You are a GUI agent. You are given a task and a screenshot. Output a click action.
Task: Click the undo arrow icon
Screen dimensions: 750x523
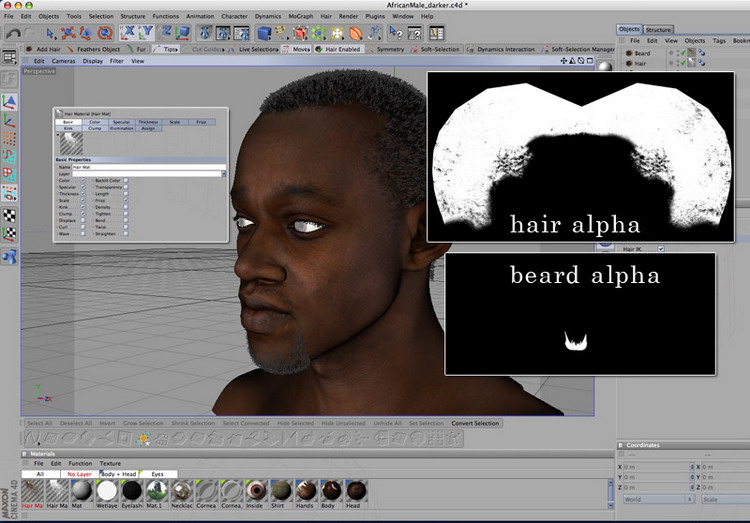point(13,33)
